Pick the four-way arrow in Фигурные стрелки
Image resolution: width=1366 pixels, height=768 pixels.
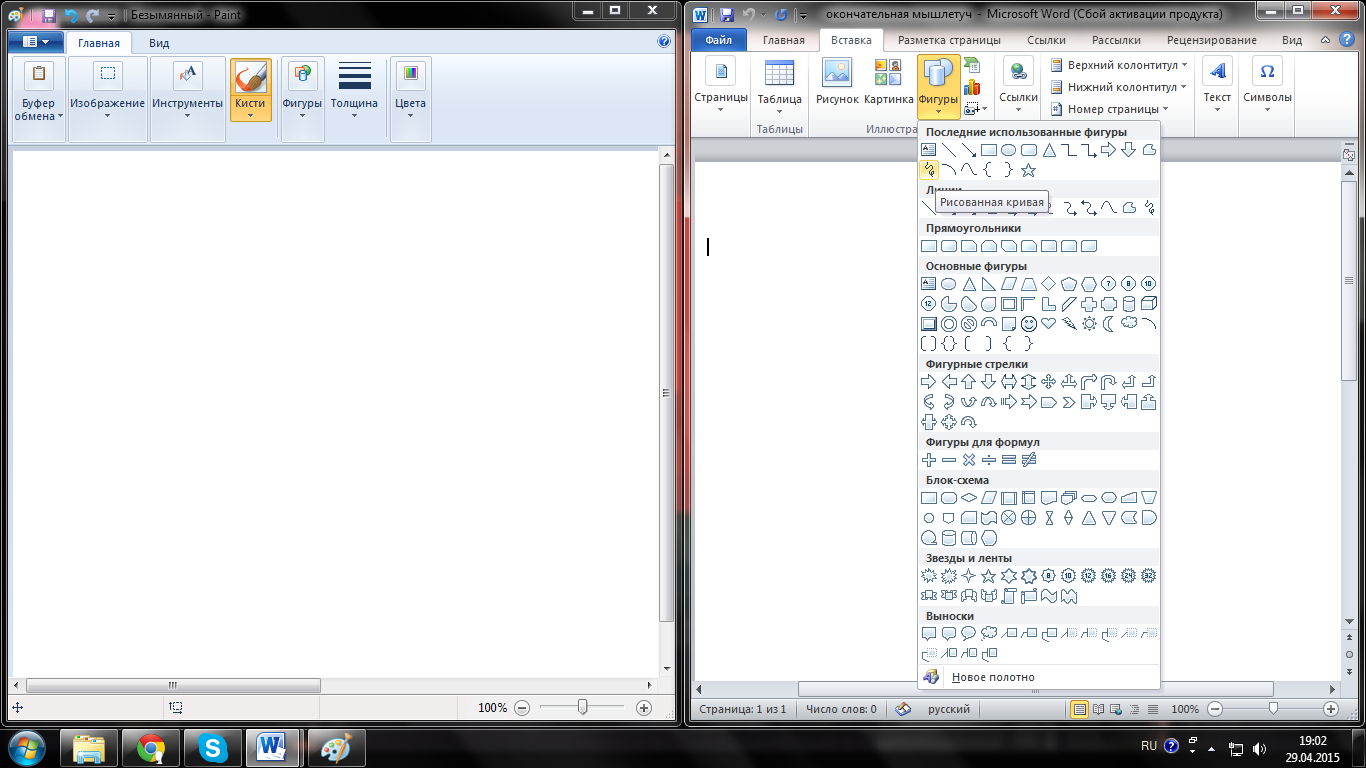click(x=1049, y=382)
